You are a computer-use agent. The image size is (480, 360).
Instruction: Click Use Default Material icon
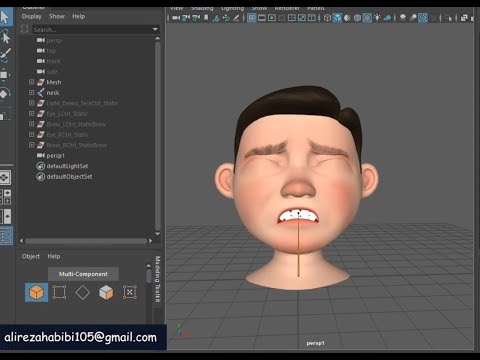tap(347, 18)
